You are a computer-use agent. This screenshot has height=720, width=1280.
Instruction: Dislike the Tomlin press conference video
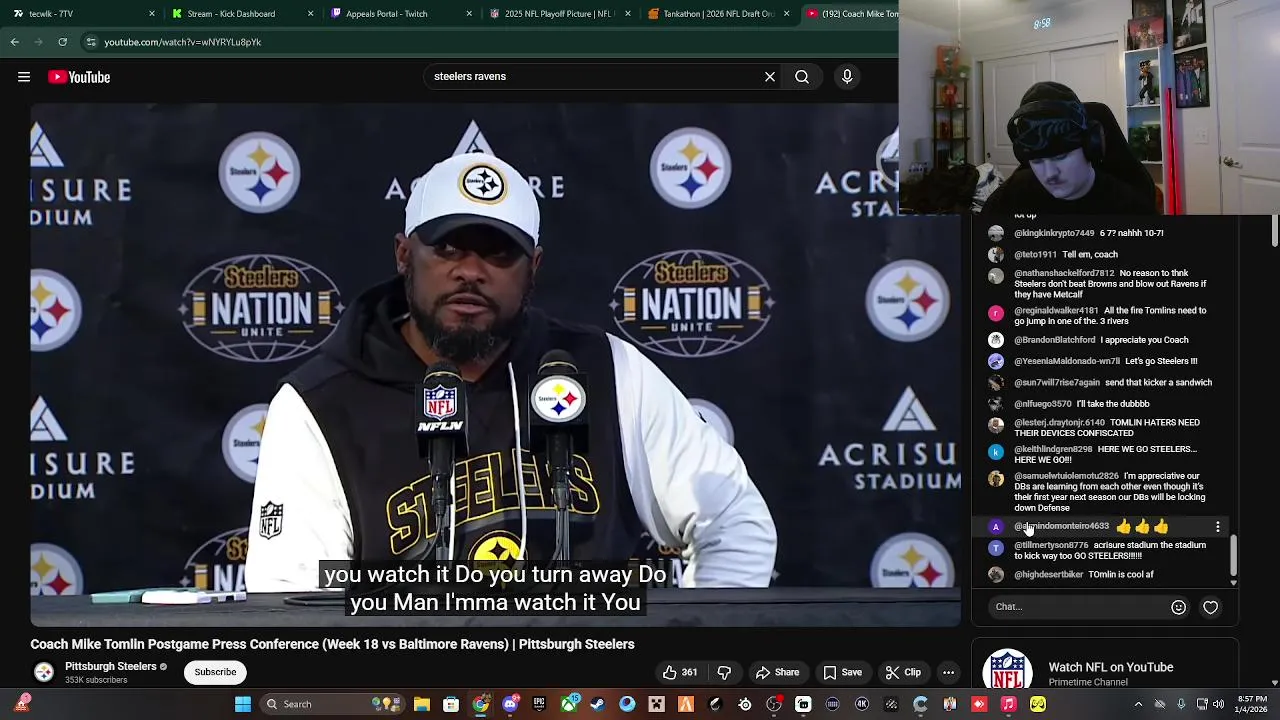pyautogui.click(x=724, y=672)
